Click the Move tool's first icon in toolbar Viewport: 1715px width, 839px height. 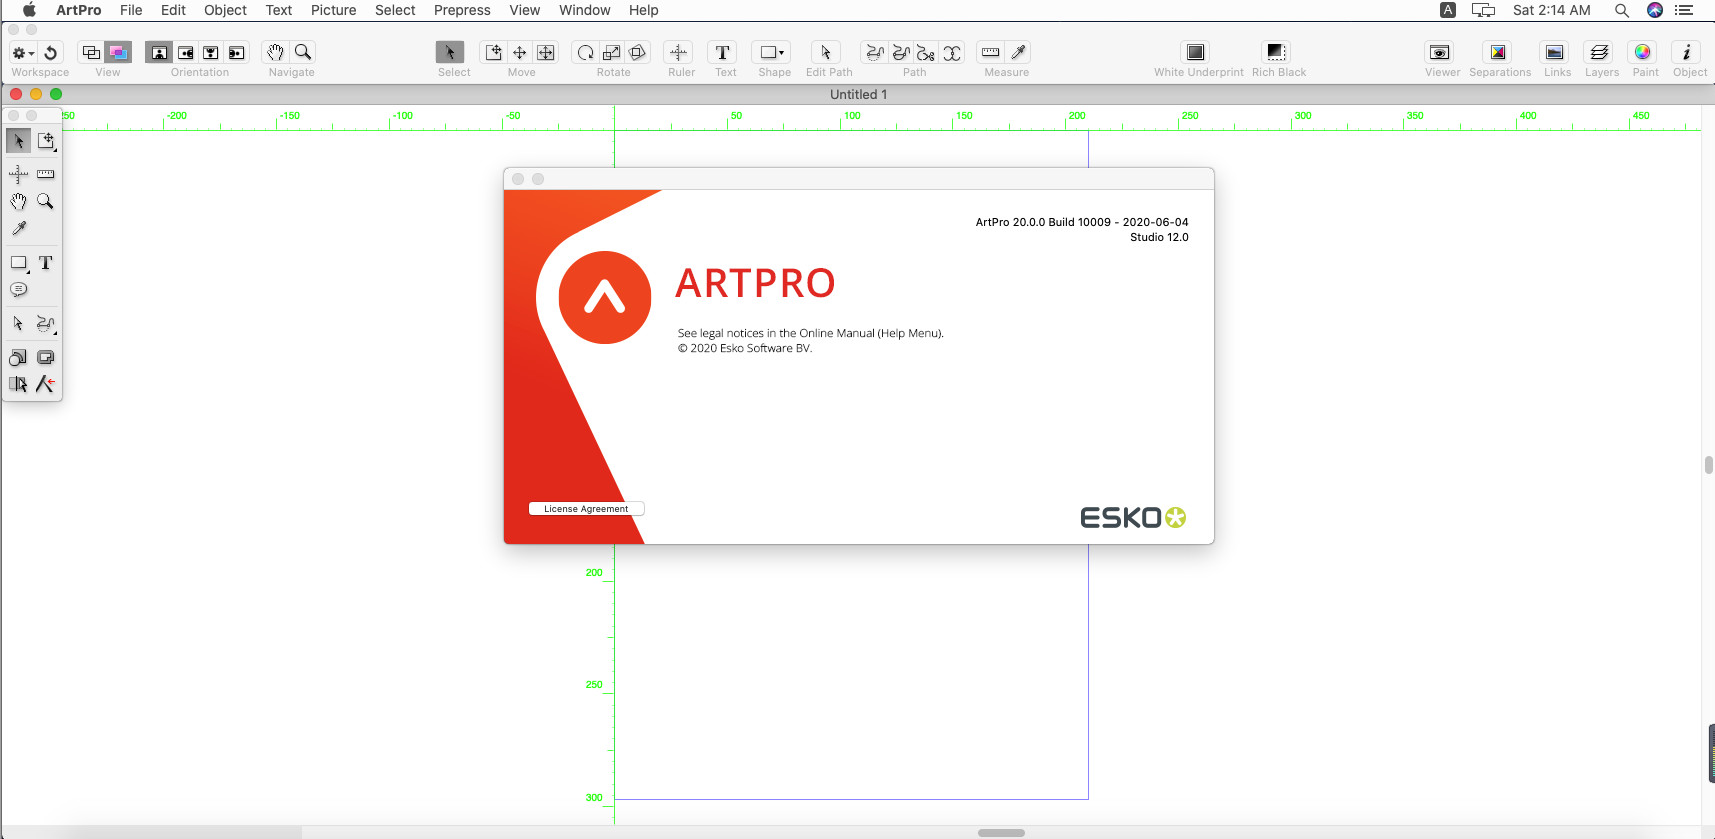494,52
